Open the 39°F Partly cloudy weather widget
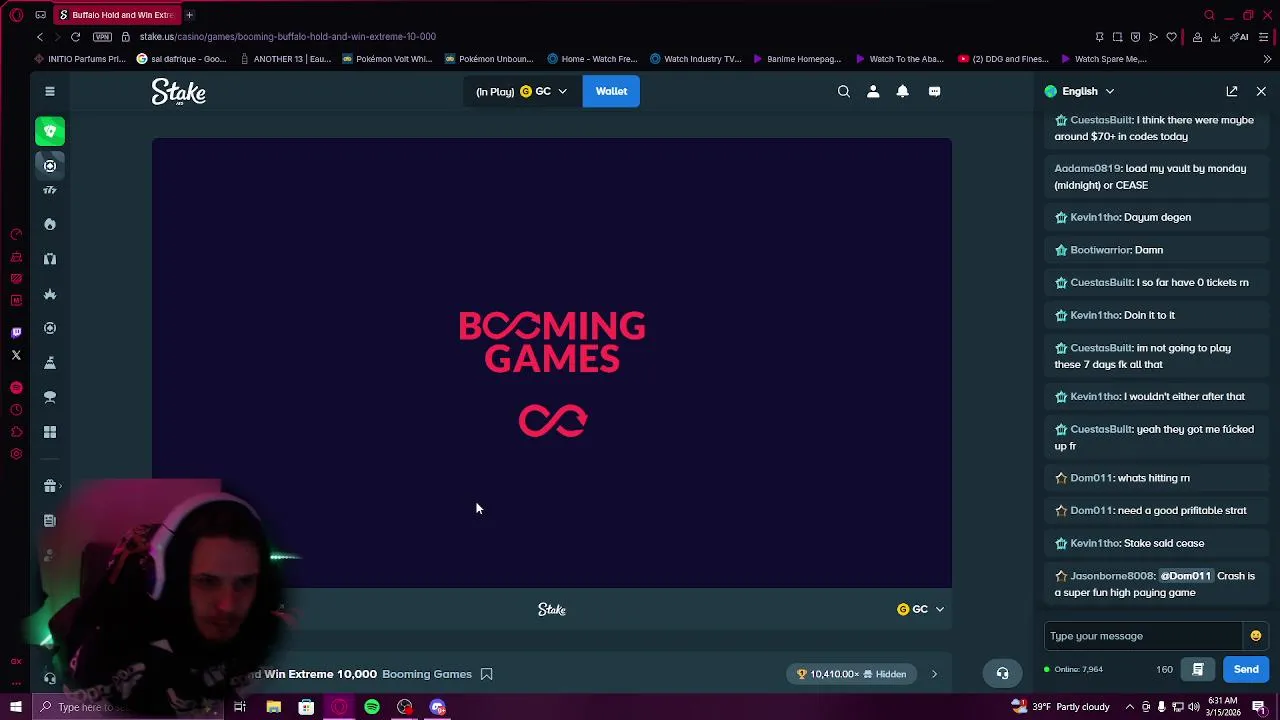1280x720 pixels. (x=1062, y=707)
